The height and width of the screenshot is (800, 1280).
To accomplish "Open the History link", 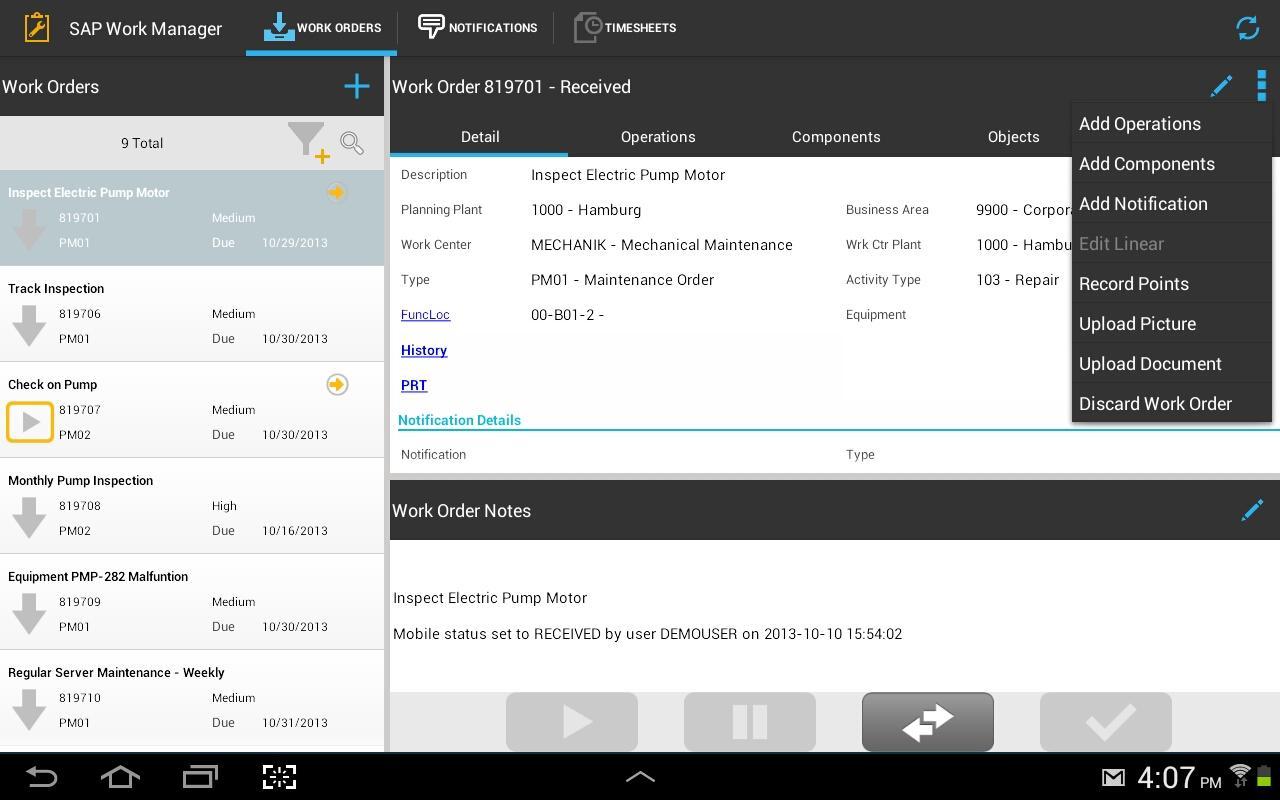I will coord(424,350).
